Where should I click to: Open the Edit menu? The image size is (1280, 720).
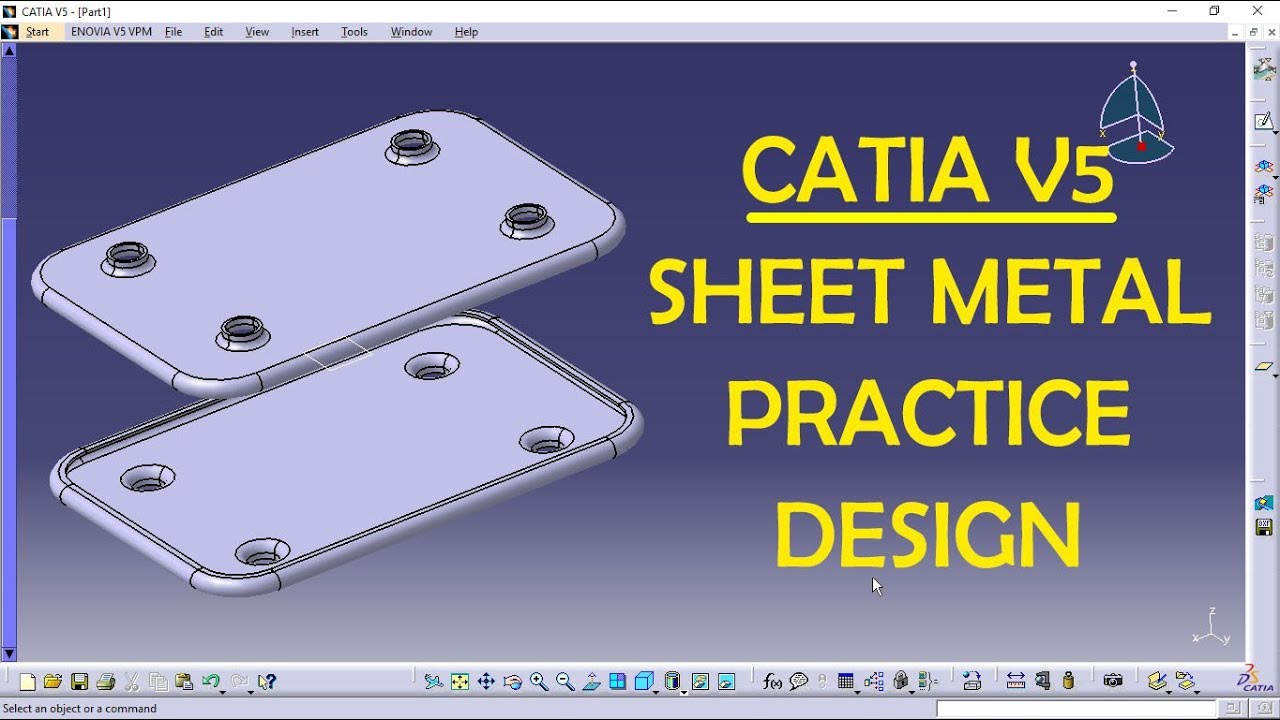click(x=213, y=32)
